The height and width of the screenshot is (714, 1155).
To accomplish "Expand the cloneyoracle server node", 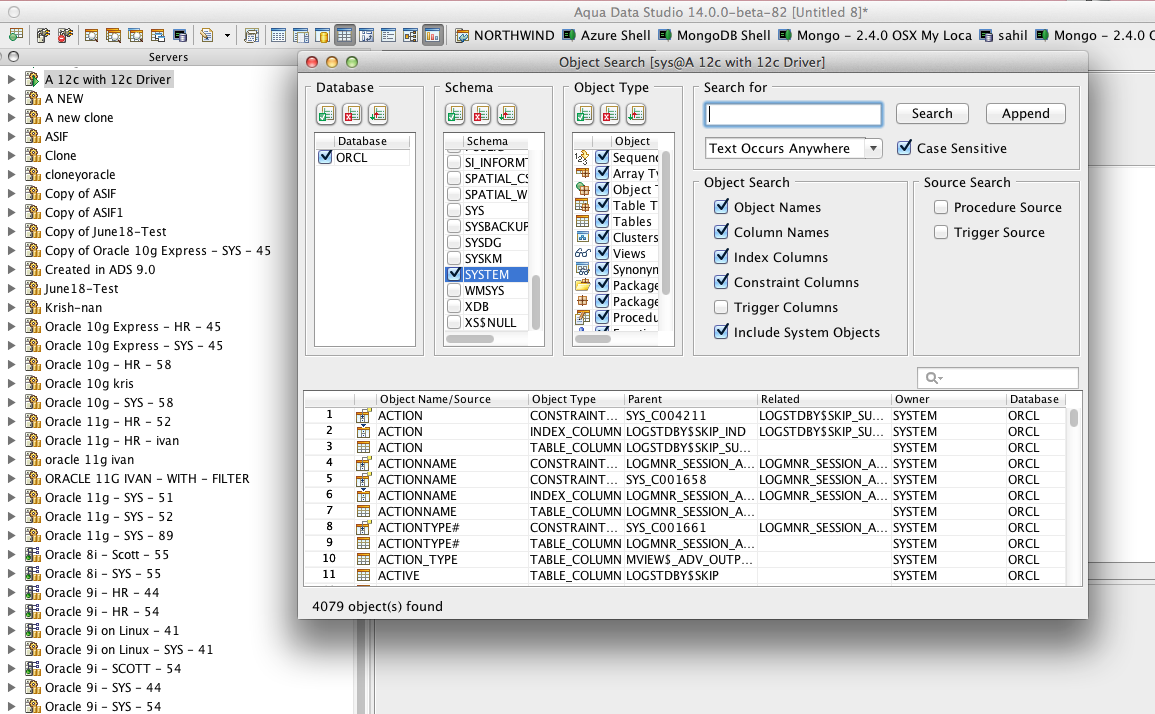I will (x=12, y=175).
